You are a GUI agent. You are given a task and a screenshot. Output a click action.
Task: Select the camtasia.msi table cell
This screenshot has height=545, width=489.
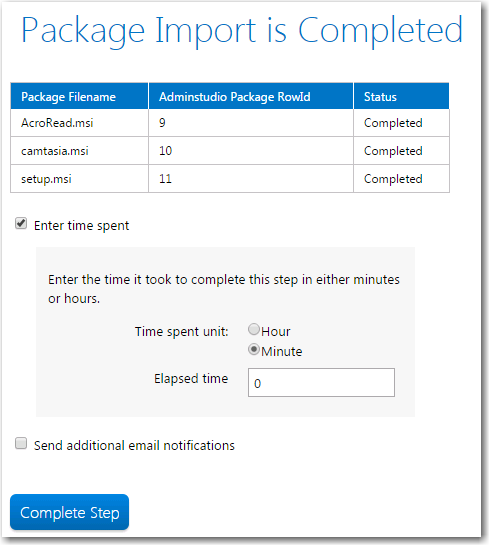click(x=80, y=151)
